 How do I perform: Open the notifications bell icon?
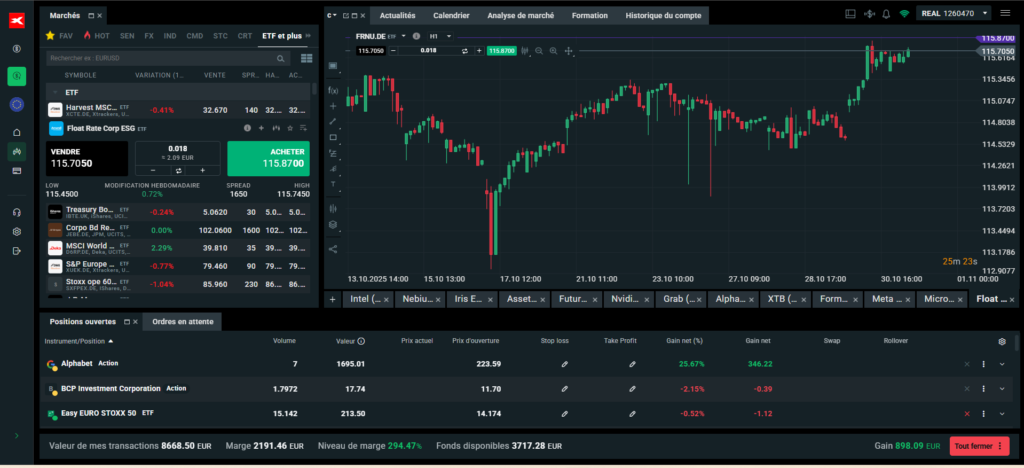[886, 14]
